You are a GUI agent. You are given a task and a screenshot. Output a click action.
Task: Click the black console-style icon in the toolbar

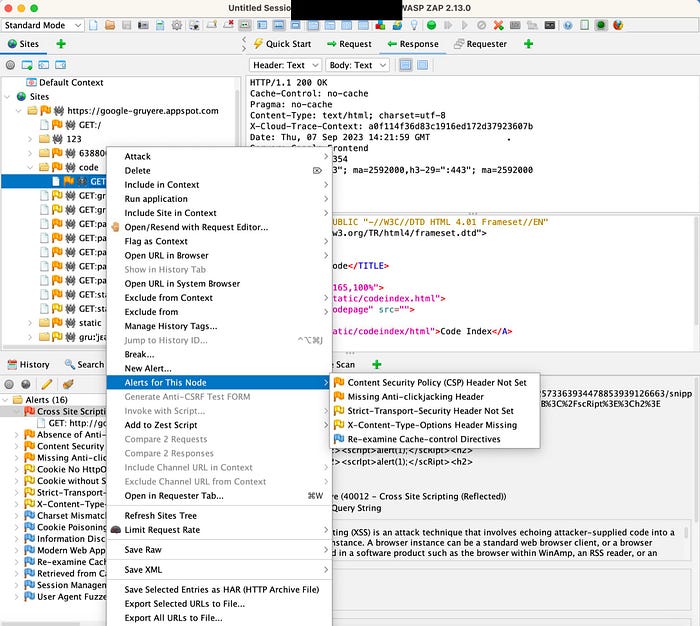pos(550,25)
